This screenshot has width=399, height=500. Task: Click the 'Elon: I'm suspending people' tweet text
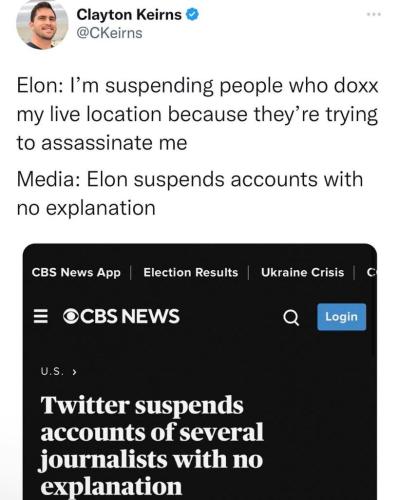coord(197,114)
